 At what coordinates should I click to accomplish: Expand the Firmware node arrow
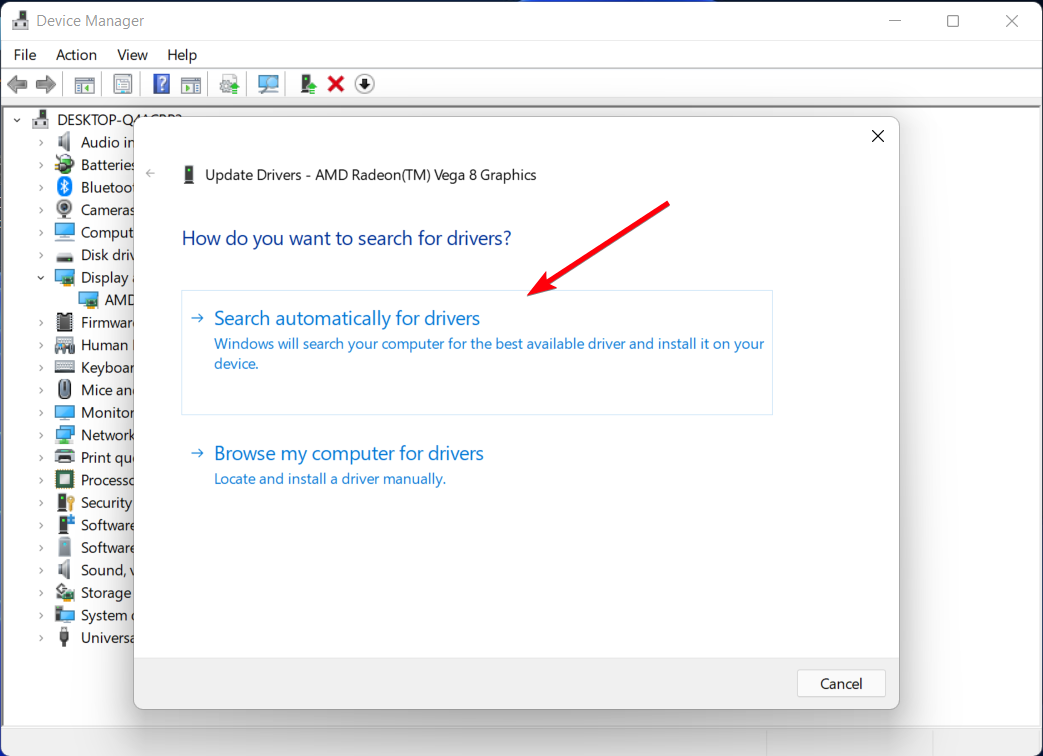click(41, 322)
